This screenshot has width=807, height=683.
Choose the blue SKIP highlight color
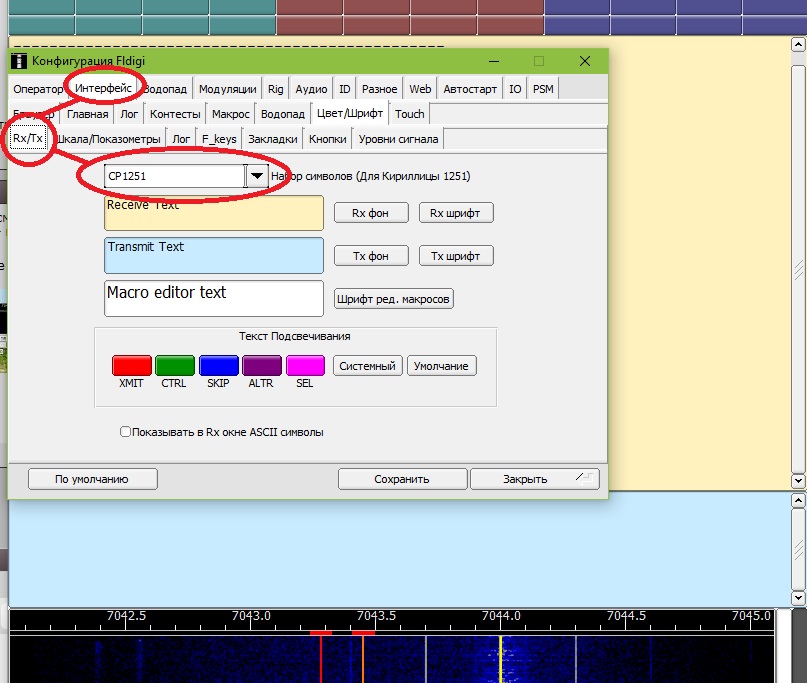click(x=218, y=366)
